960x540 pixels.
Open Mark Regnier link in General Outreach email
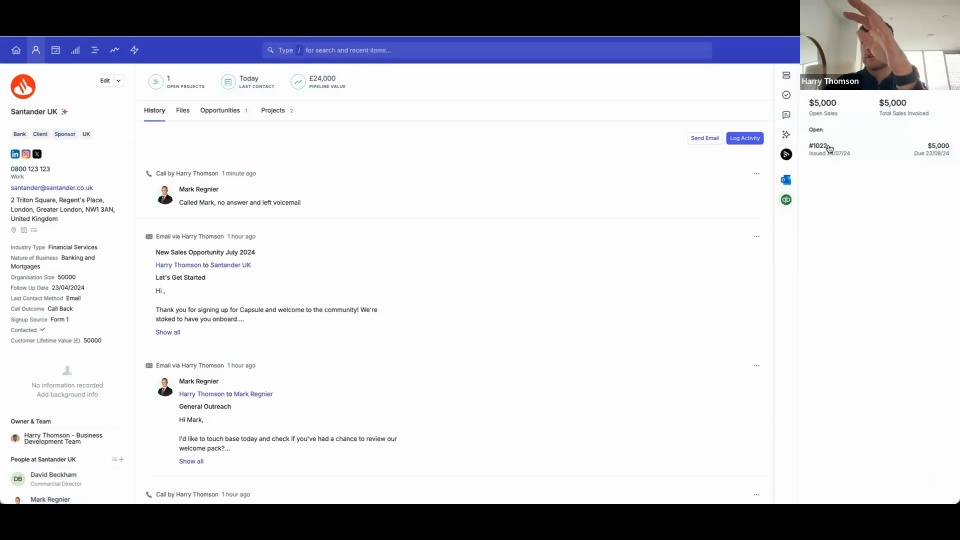[253, 394]
